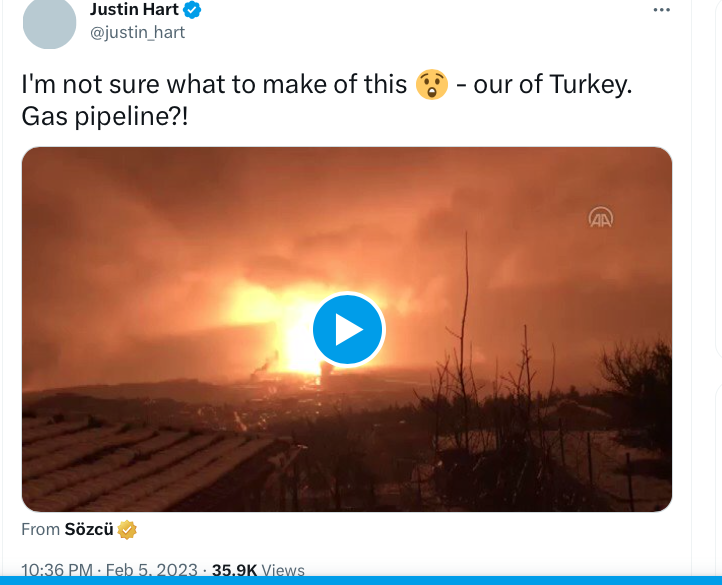Select the Feb 5, 2023 date

(151, 571)
